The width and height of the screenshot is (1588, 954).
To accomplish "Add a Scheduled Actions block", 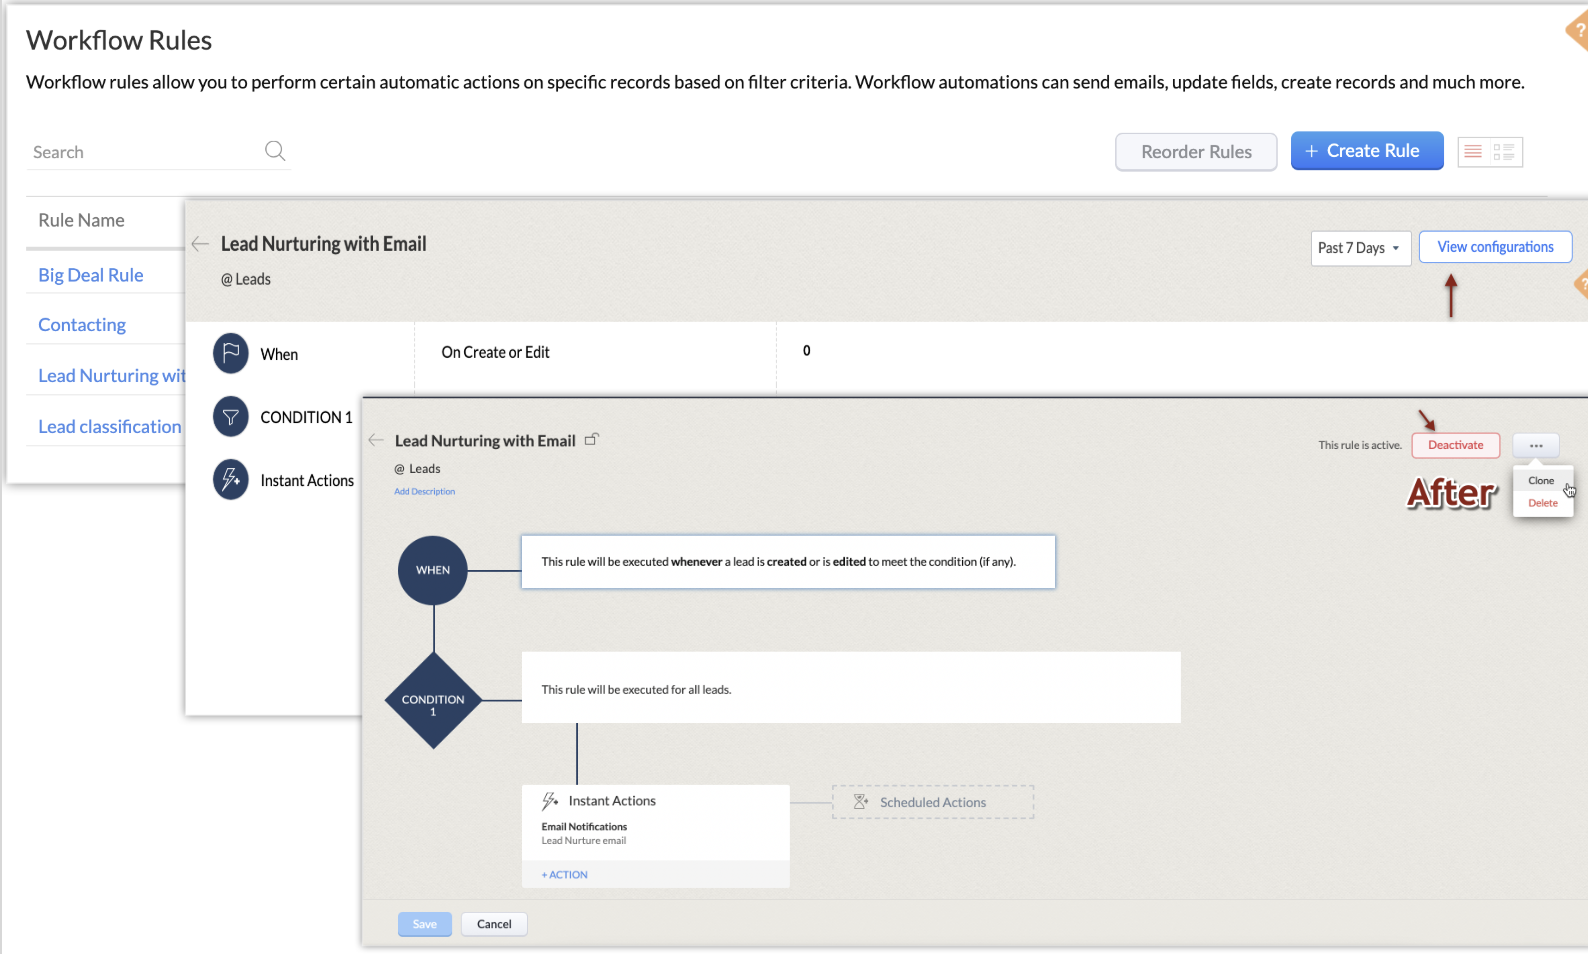I will coord(932,802).
